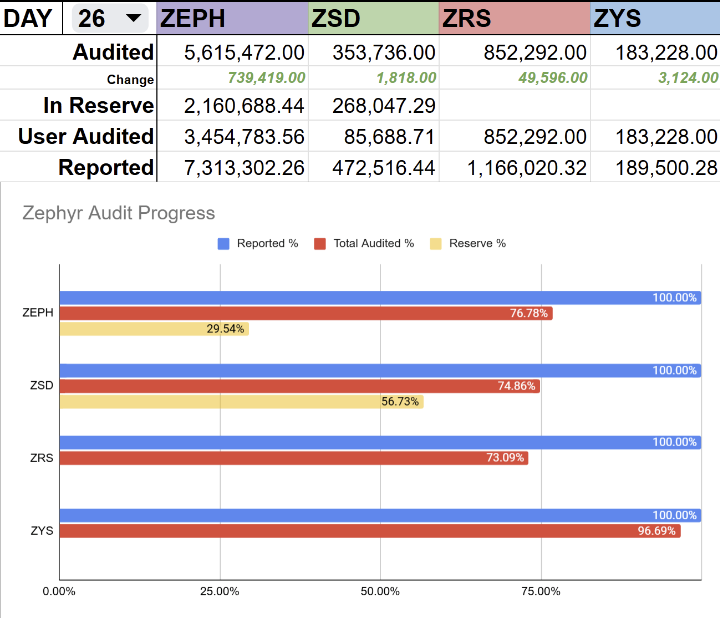Select reserve value 2,160,688.44

coord(244,106)
